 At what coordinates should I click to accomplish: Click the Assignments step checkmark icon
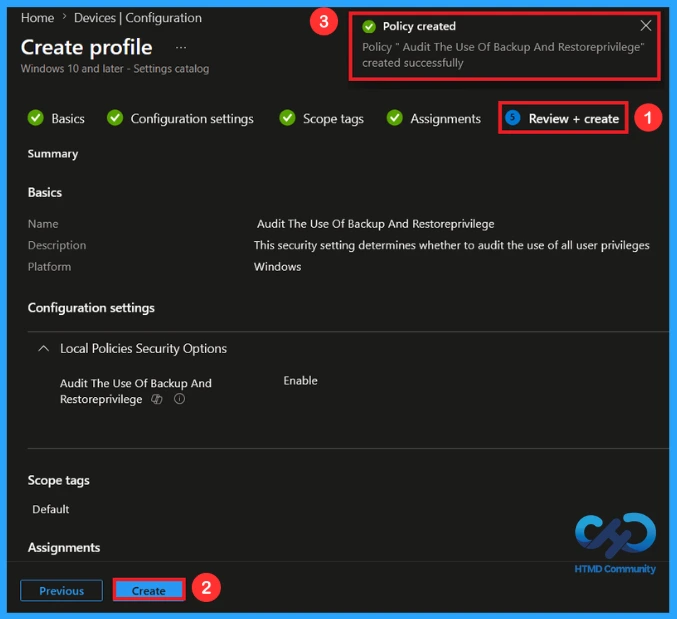(x=395, y=118)
